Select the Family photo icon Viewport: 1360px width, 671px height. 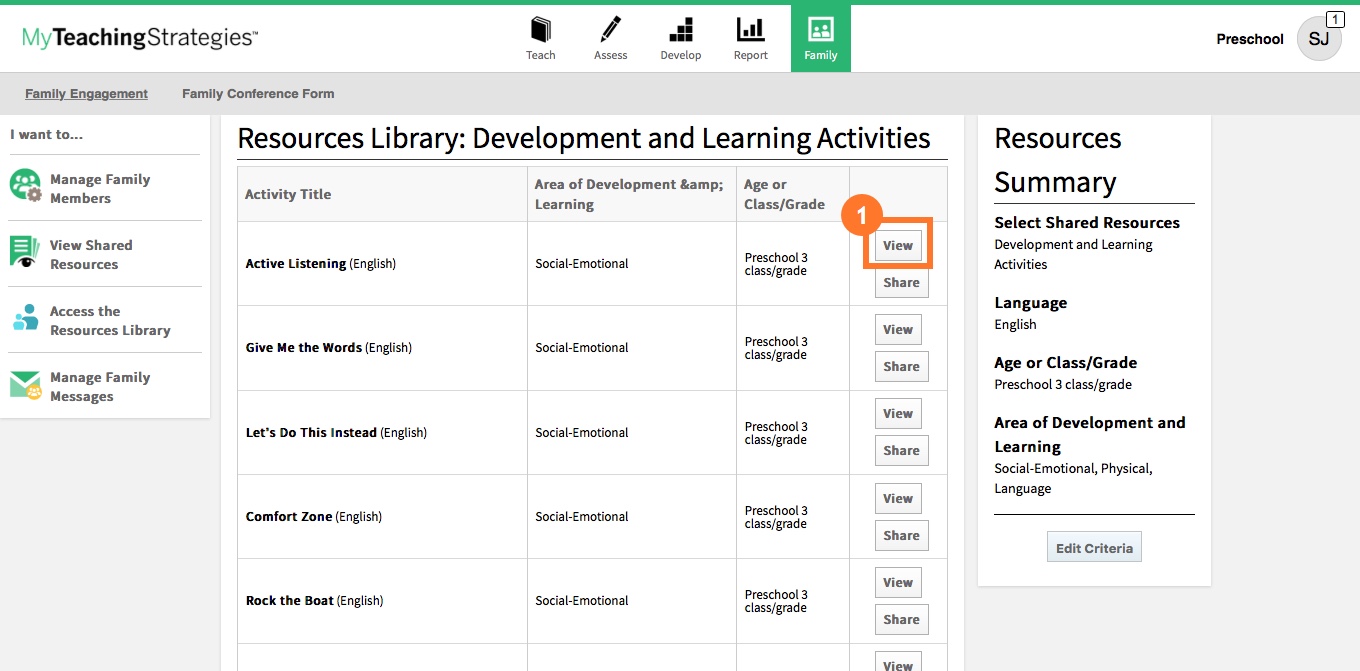pos(820,29)
